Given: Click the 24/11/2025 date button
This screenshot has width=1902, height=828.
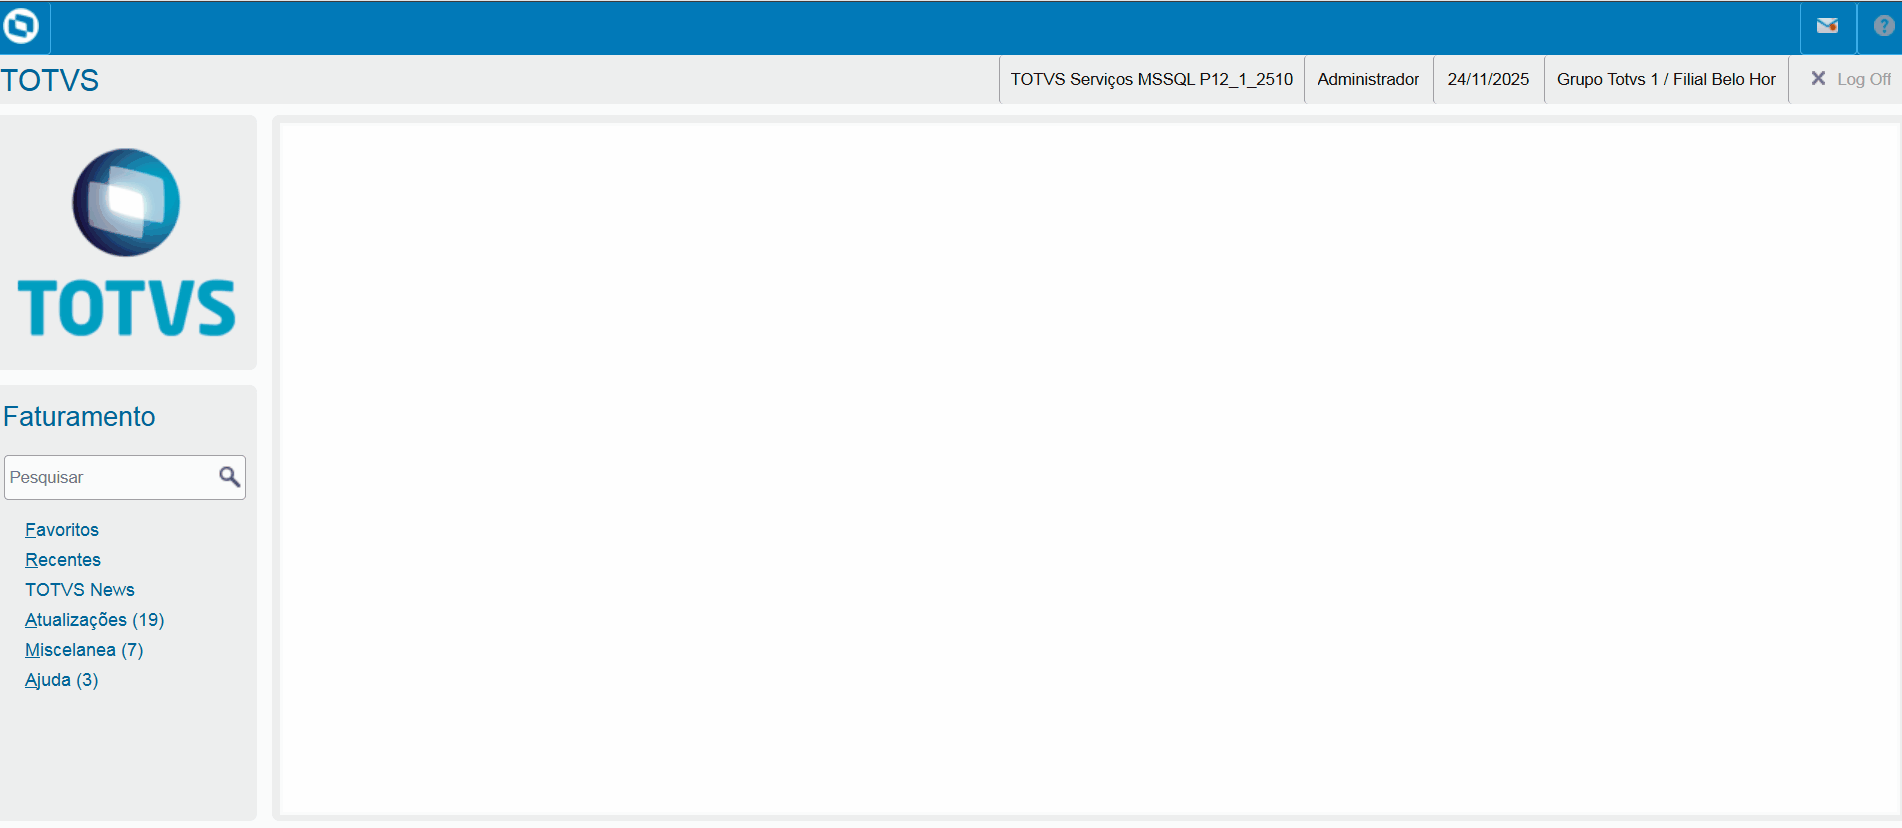Looking at the screenshot, I should pyautogui.click(x=1488, y=79).
